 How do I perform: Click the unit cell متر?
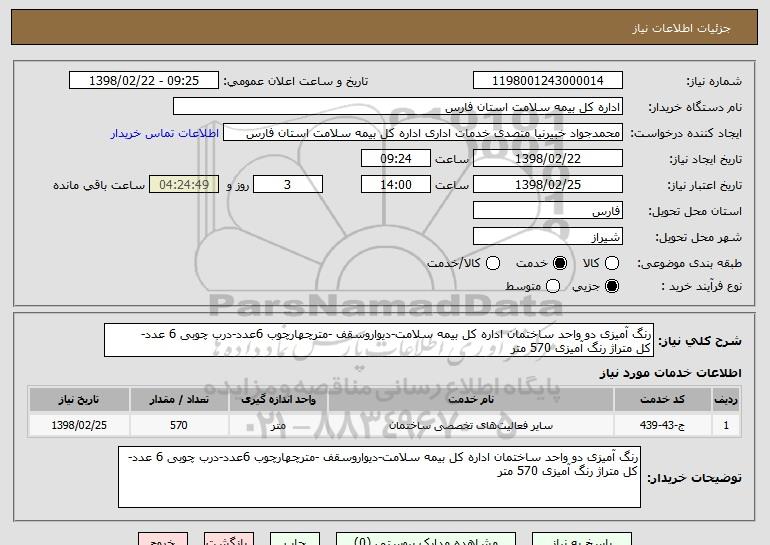[278, 425]
